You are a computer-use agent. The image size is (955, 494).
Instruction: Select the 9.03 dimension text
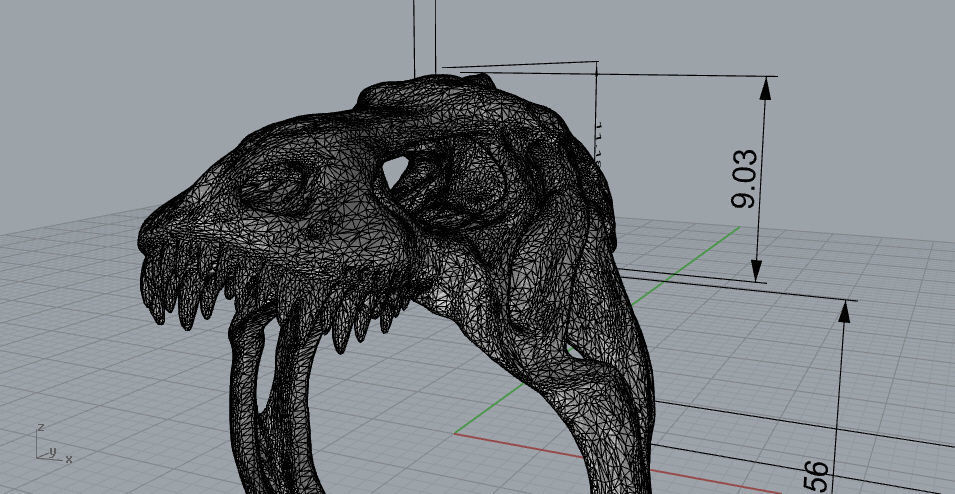tap(744, 178)
